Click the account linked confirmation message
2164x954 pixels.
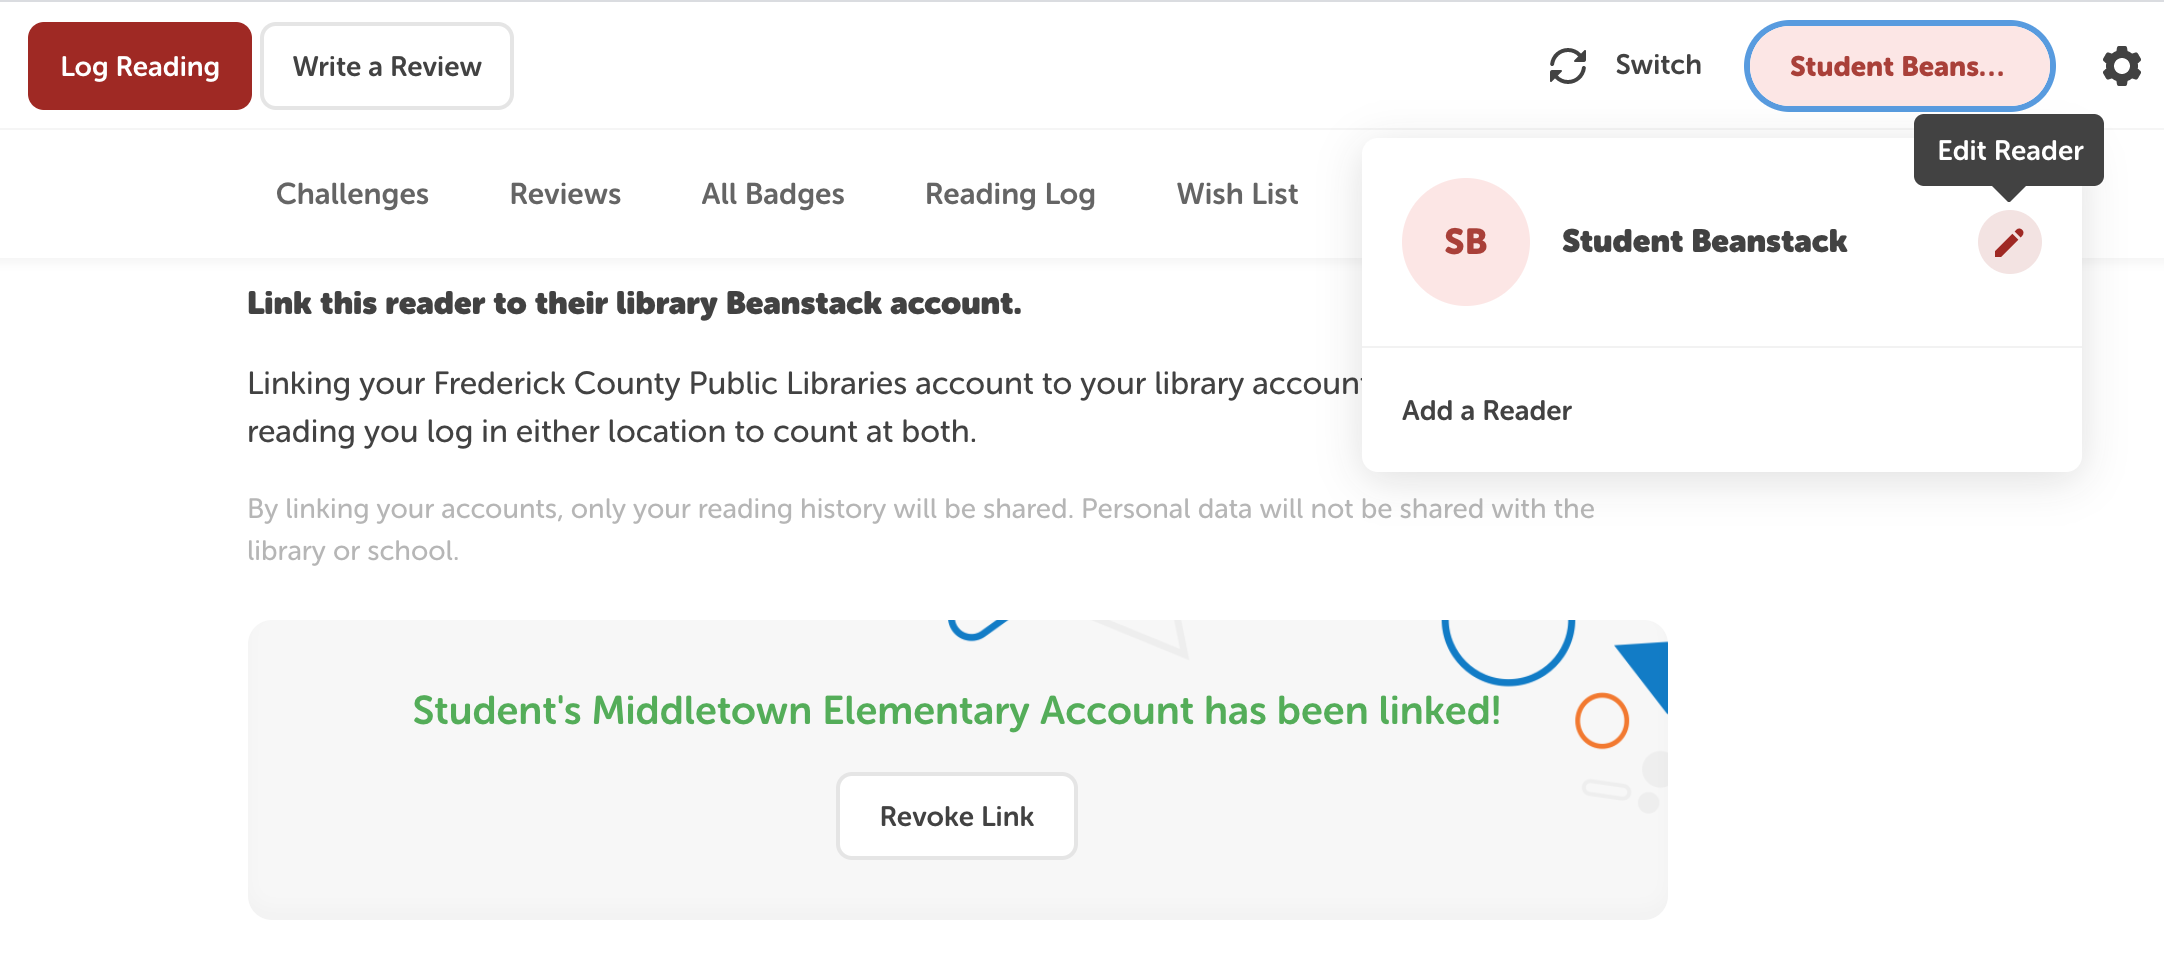click(x=957, y=711)
